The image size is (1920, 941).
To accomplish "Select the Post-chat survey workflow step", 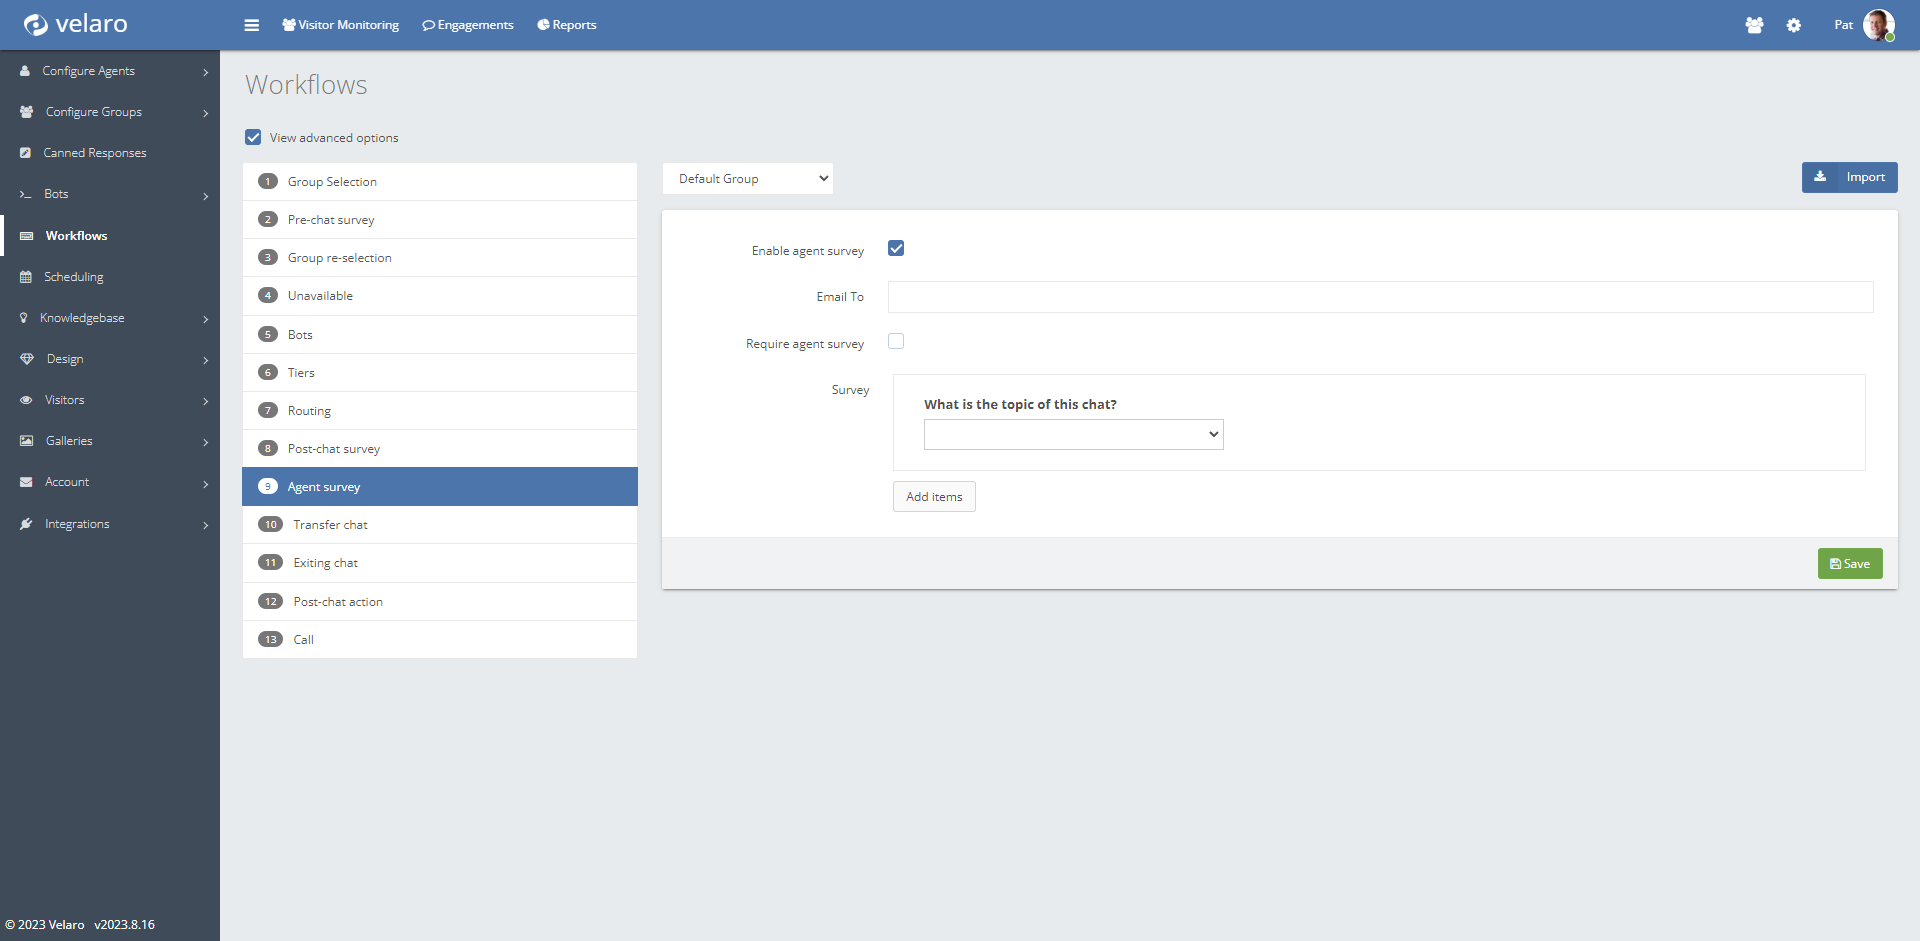I will [x=334, y=449].
